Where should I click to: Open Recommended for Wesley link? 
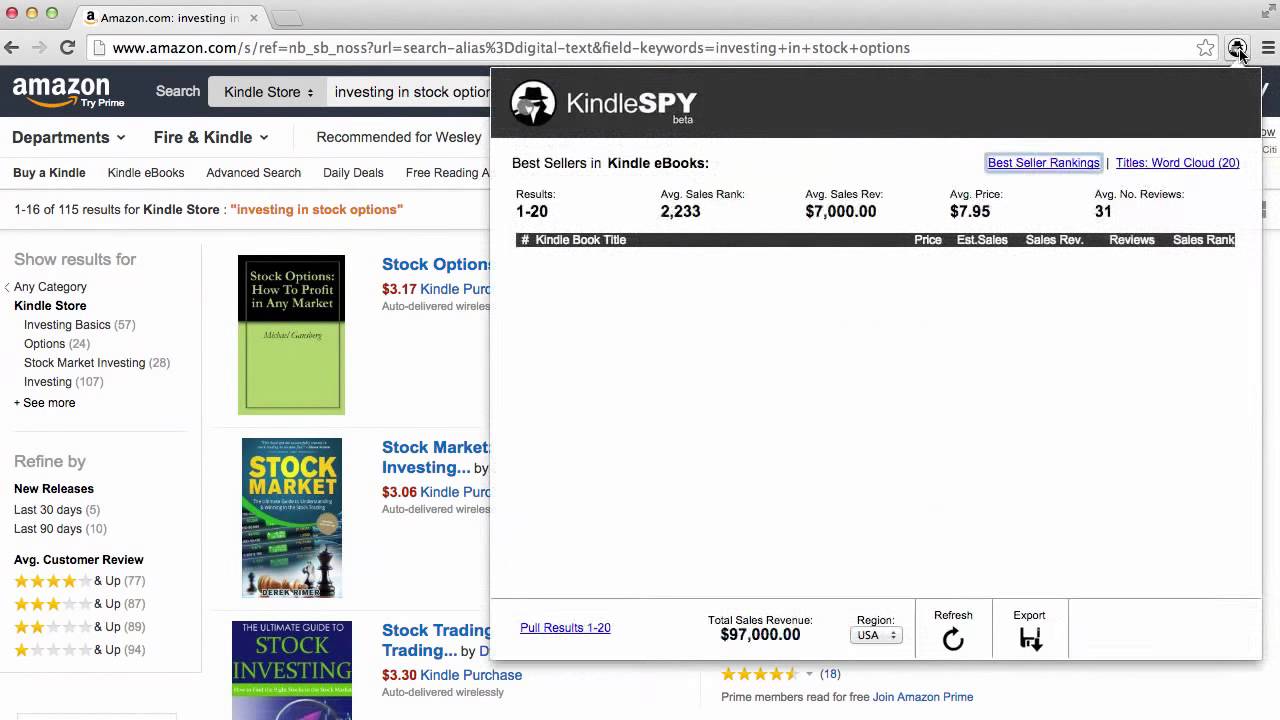tap(399, 137)
